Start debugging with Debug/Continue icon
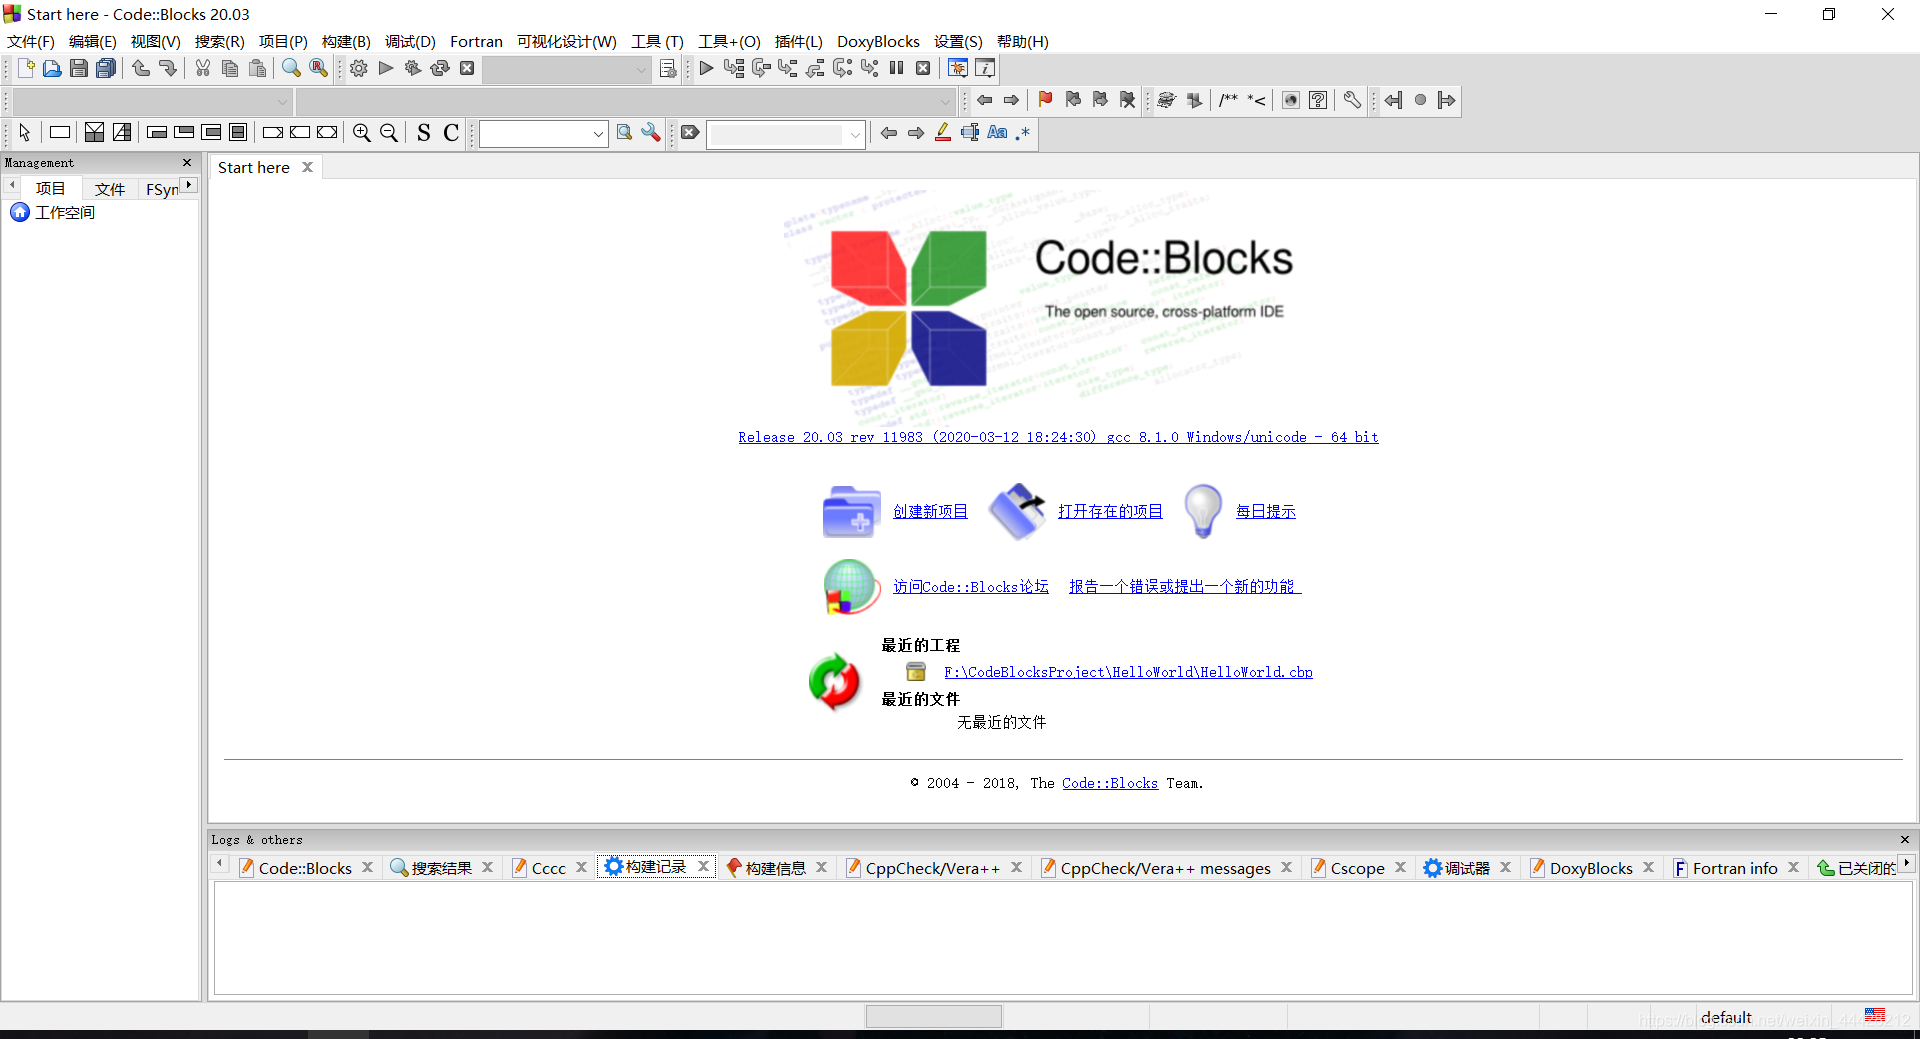The width and height of the screenshot is (1920, 1039). 707,68
